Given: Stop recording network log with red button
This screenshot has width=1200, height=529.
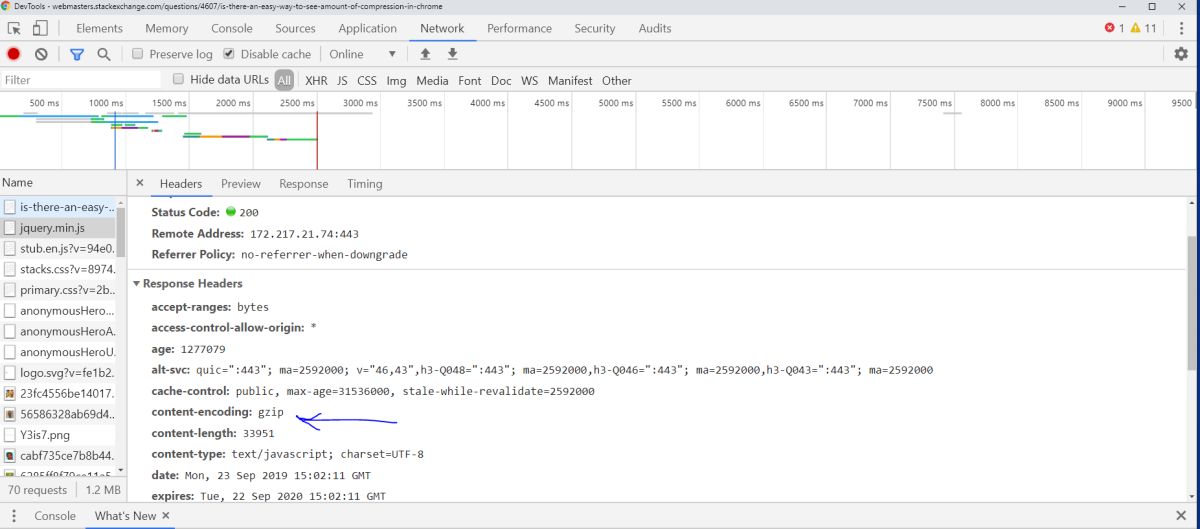Looking at the screenshot, I should [14, 54].
